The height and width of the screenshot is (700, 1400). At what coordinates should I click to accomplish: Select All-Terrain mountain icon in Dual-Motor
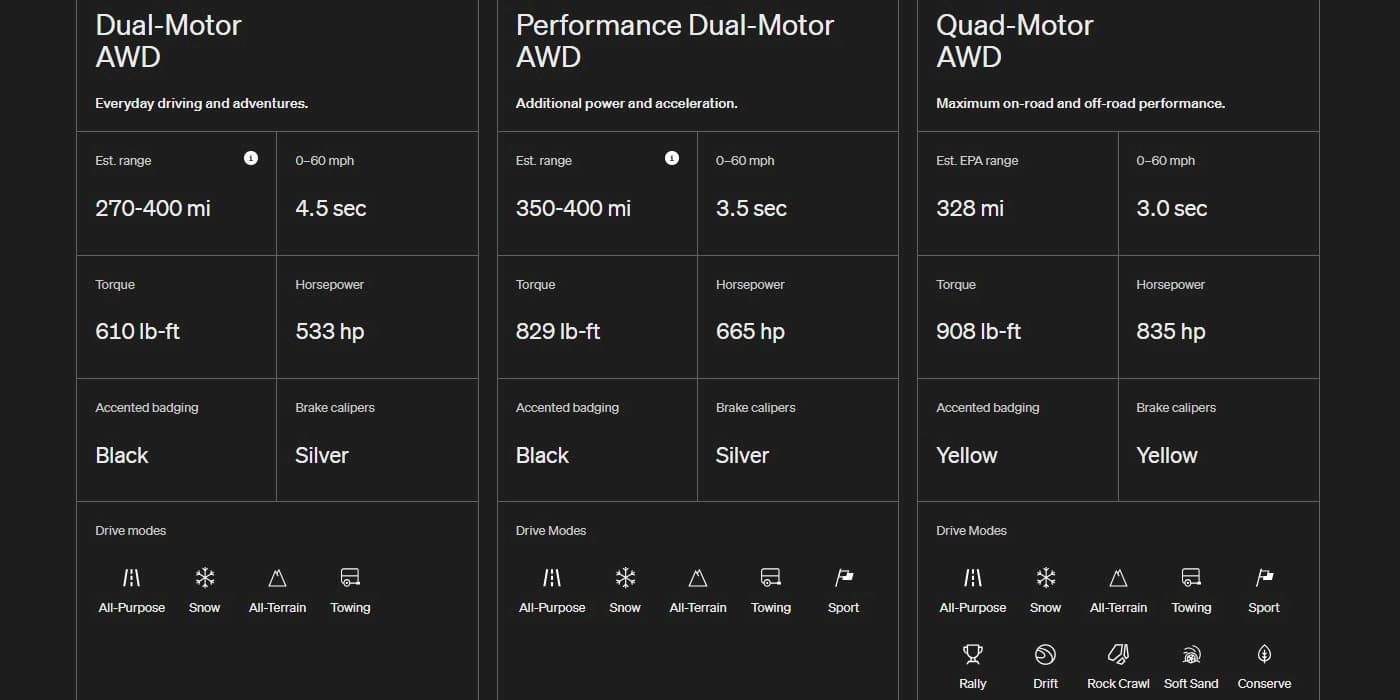pos(278,577)
